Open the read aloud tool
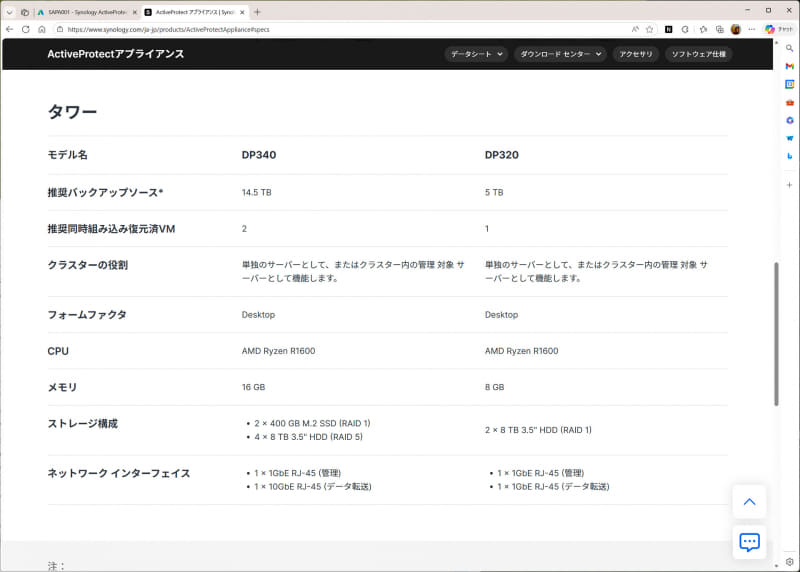The height and width of the screenshot is (572, 800). tap(635, 30)
